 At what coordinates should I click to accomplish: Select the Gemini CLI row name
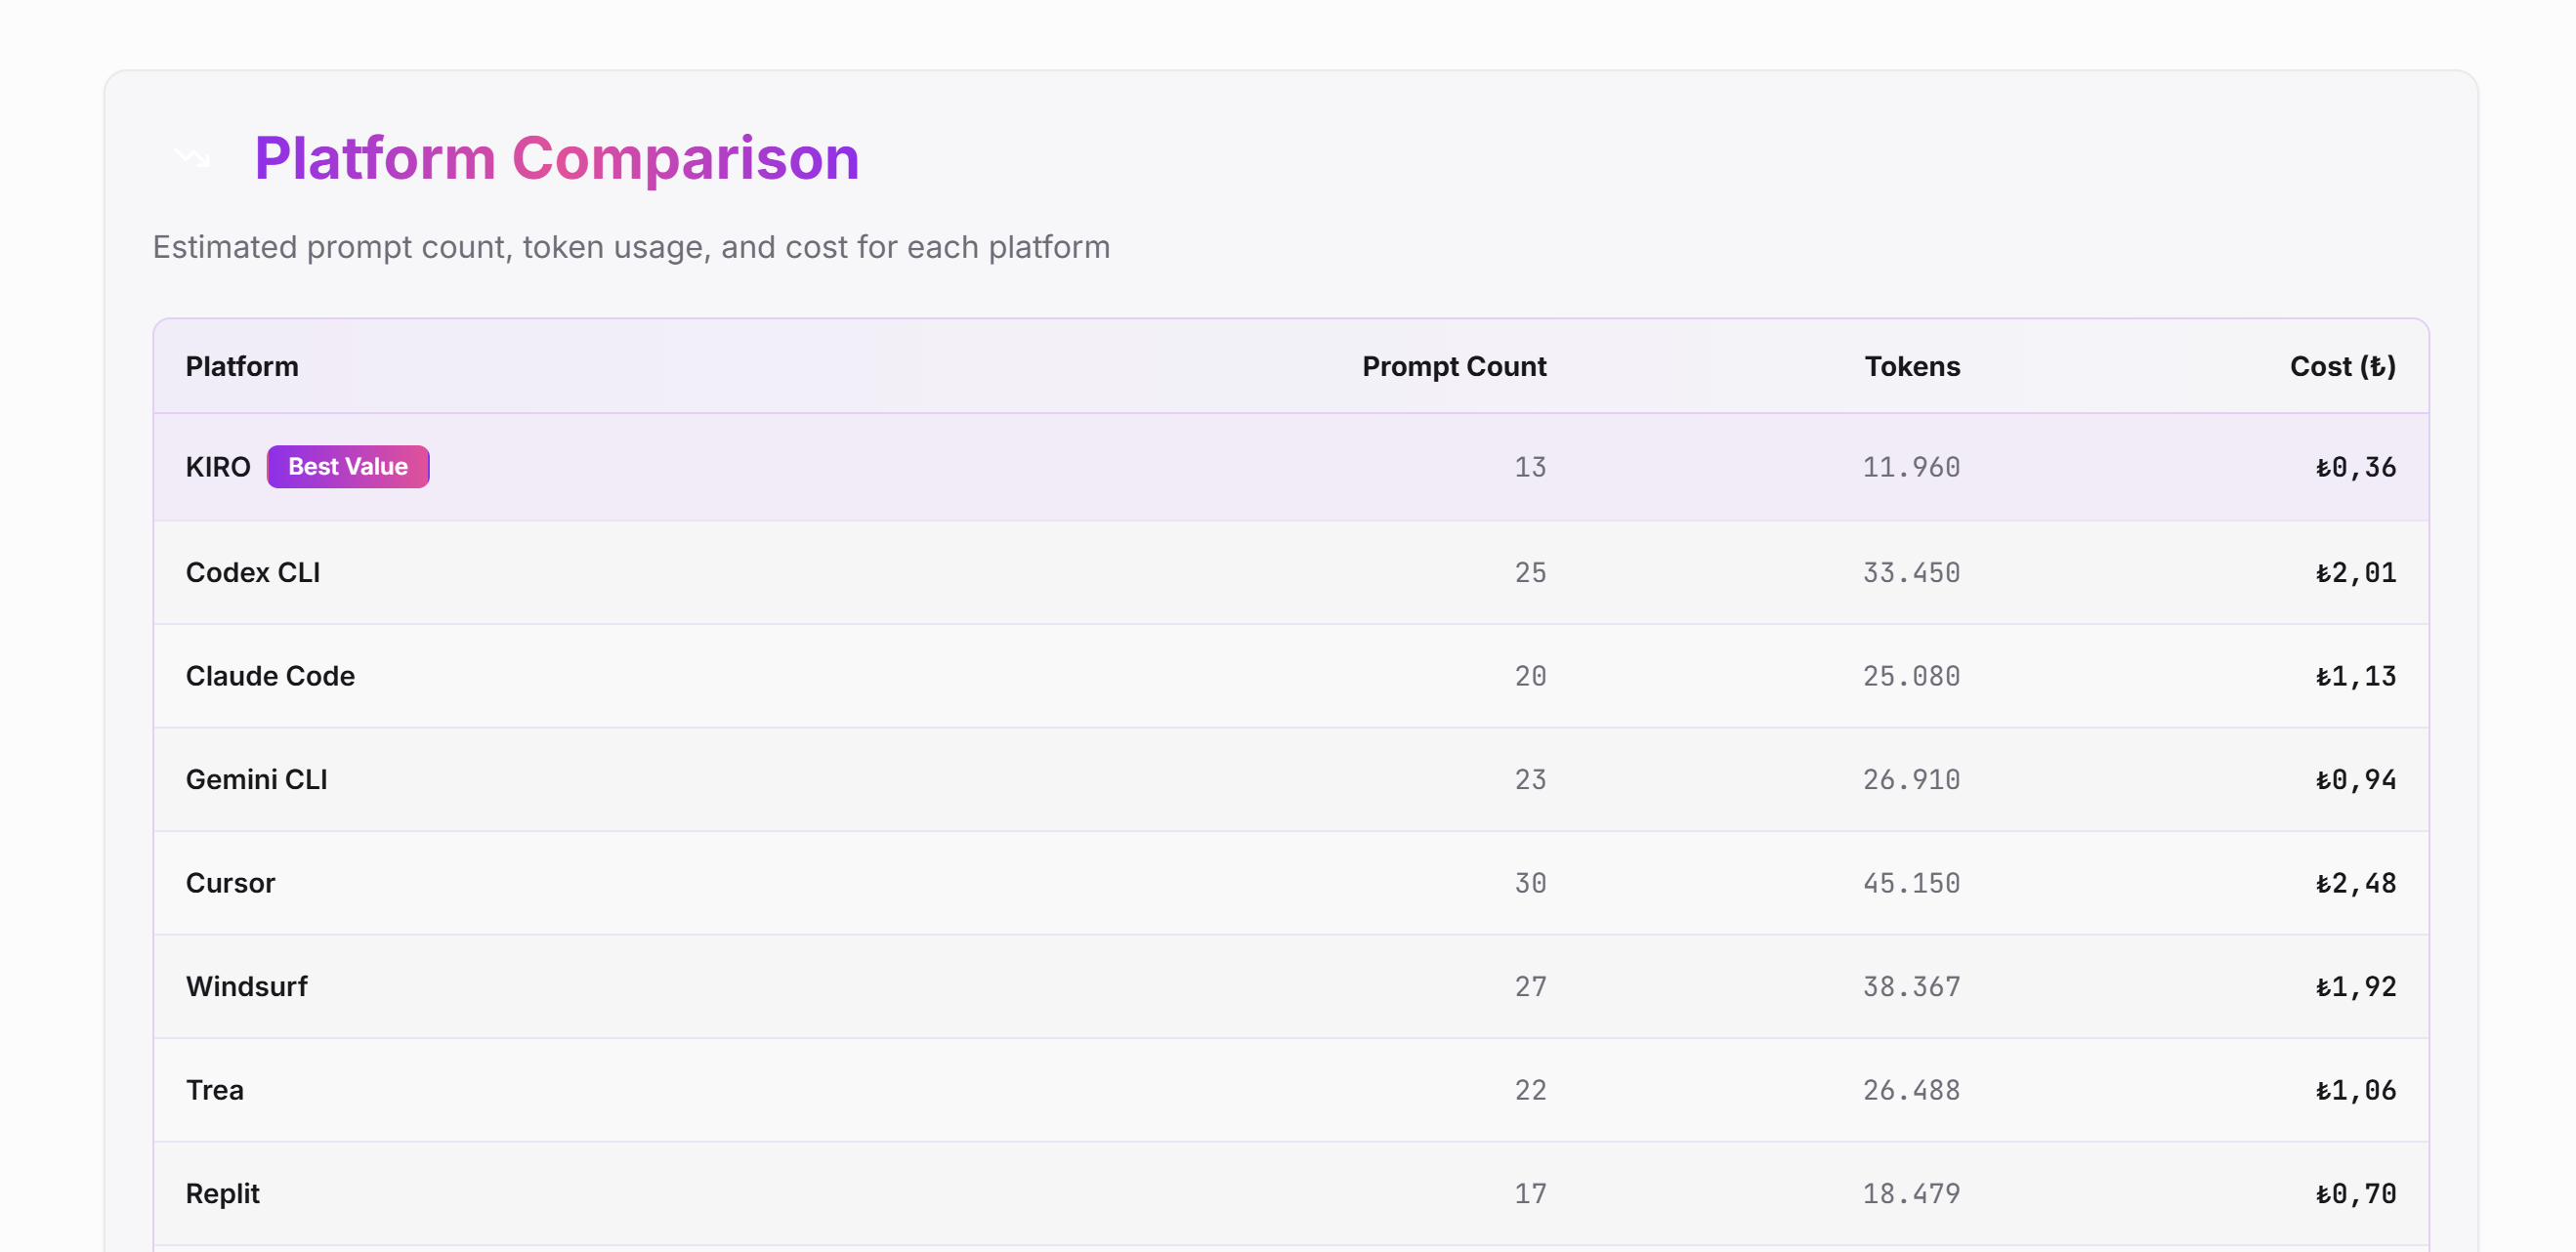coord(256,779)
